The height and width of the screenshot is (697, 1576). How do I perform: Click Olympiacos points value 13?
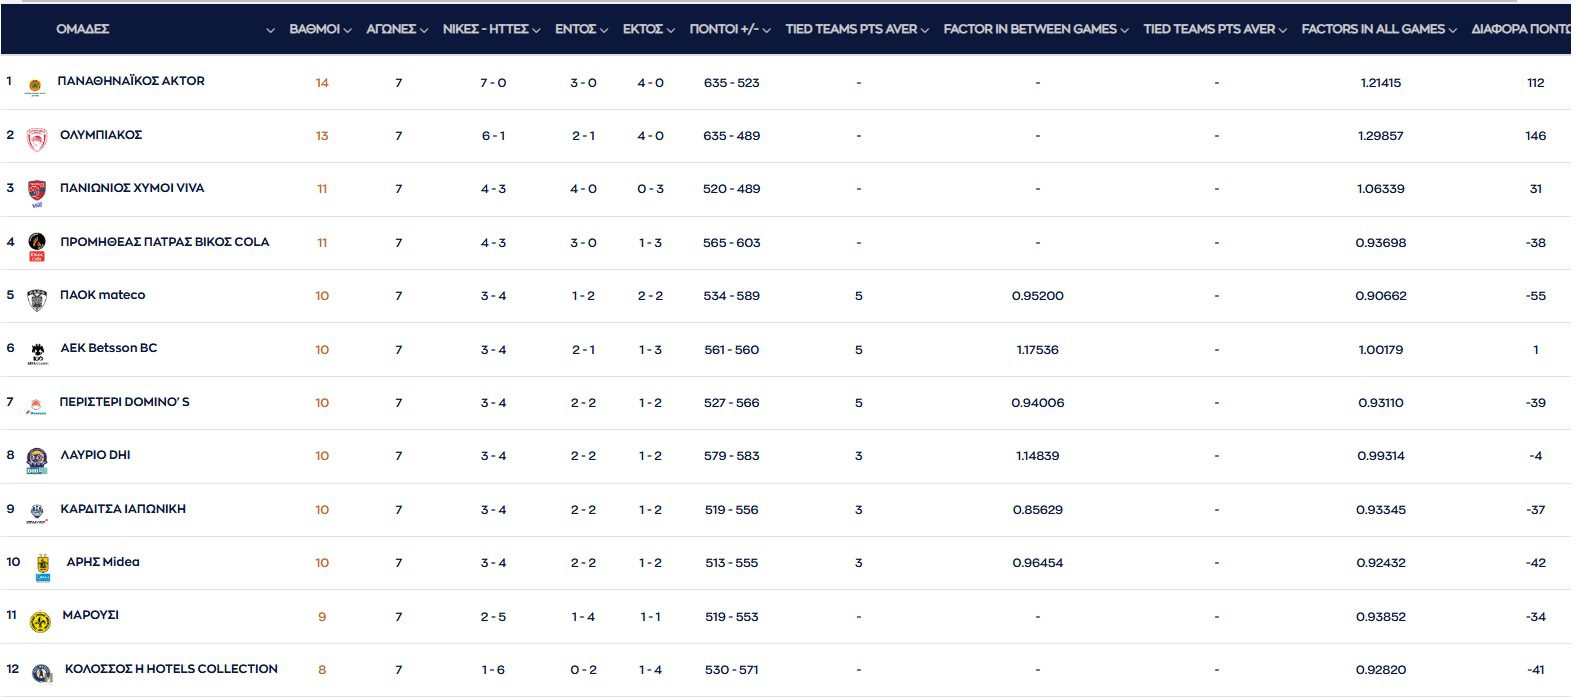point(322,136)
